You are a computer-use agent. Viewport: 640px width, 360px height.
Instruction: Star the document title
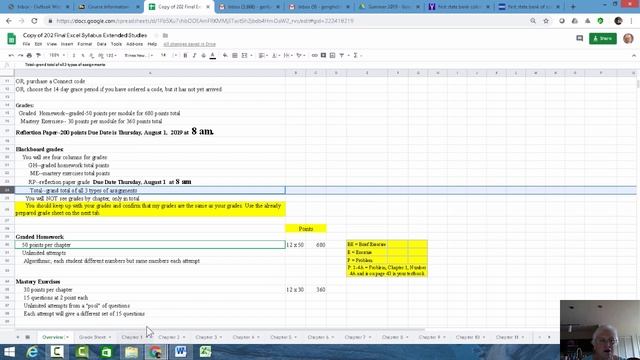click(x=156, y=36)
